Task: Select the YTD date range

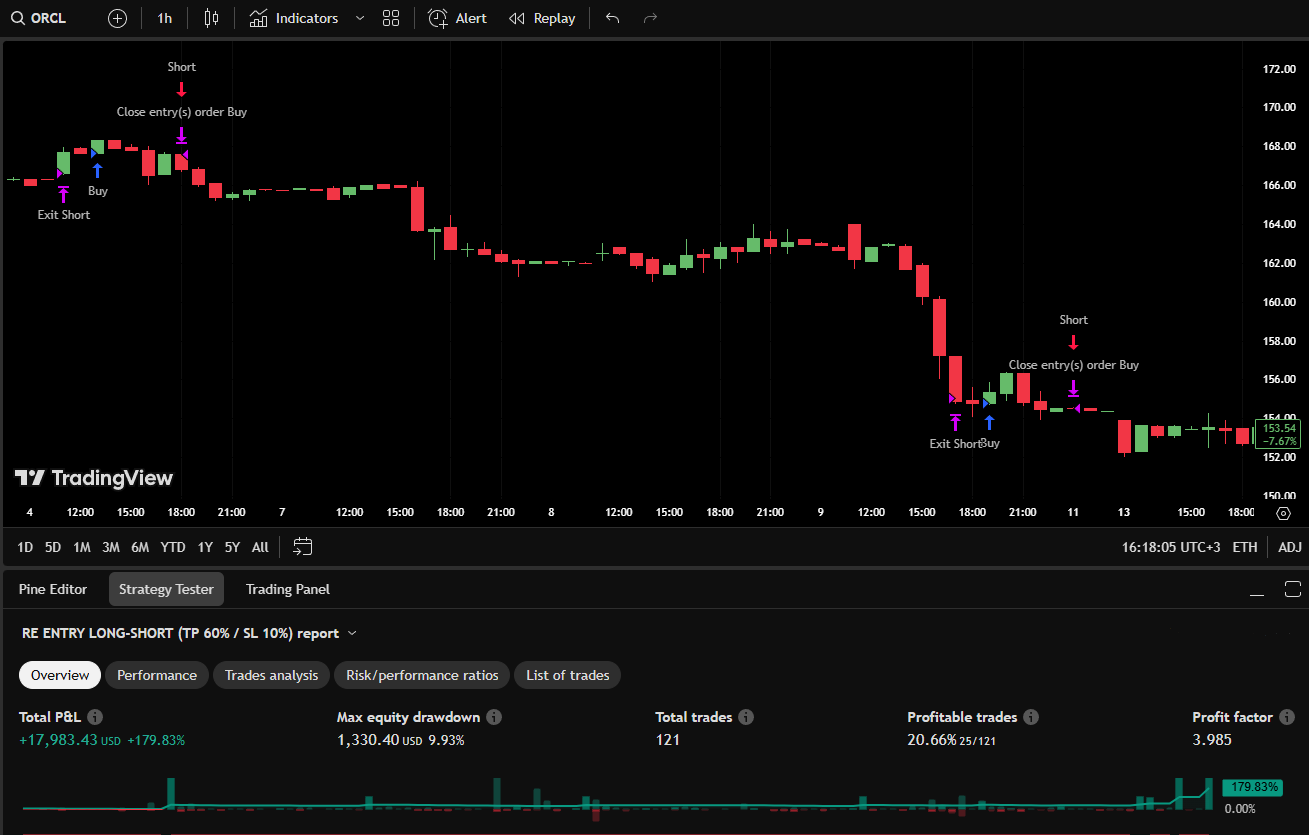Action: [173, 547]
